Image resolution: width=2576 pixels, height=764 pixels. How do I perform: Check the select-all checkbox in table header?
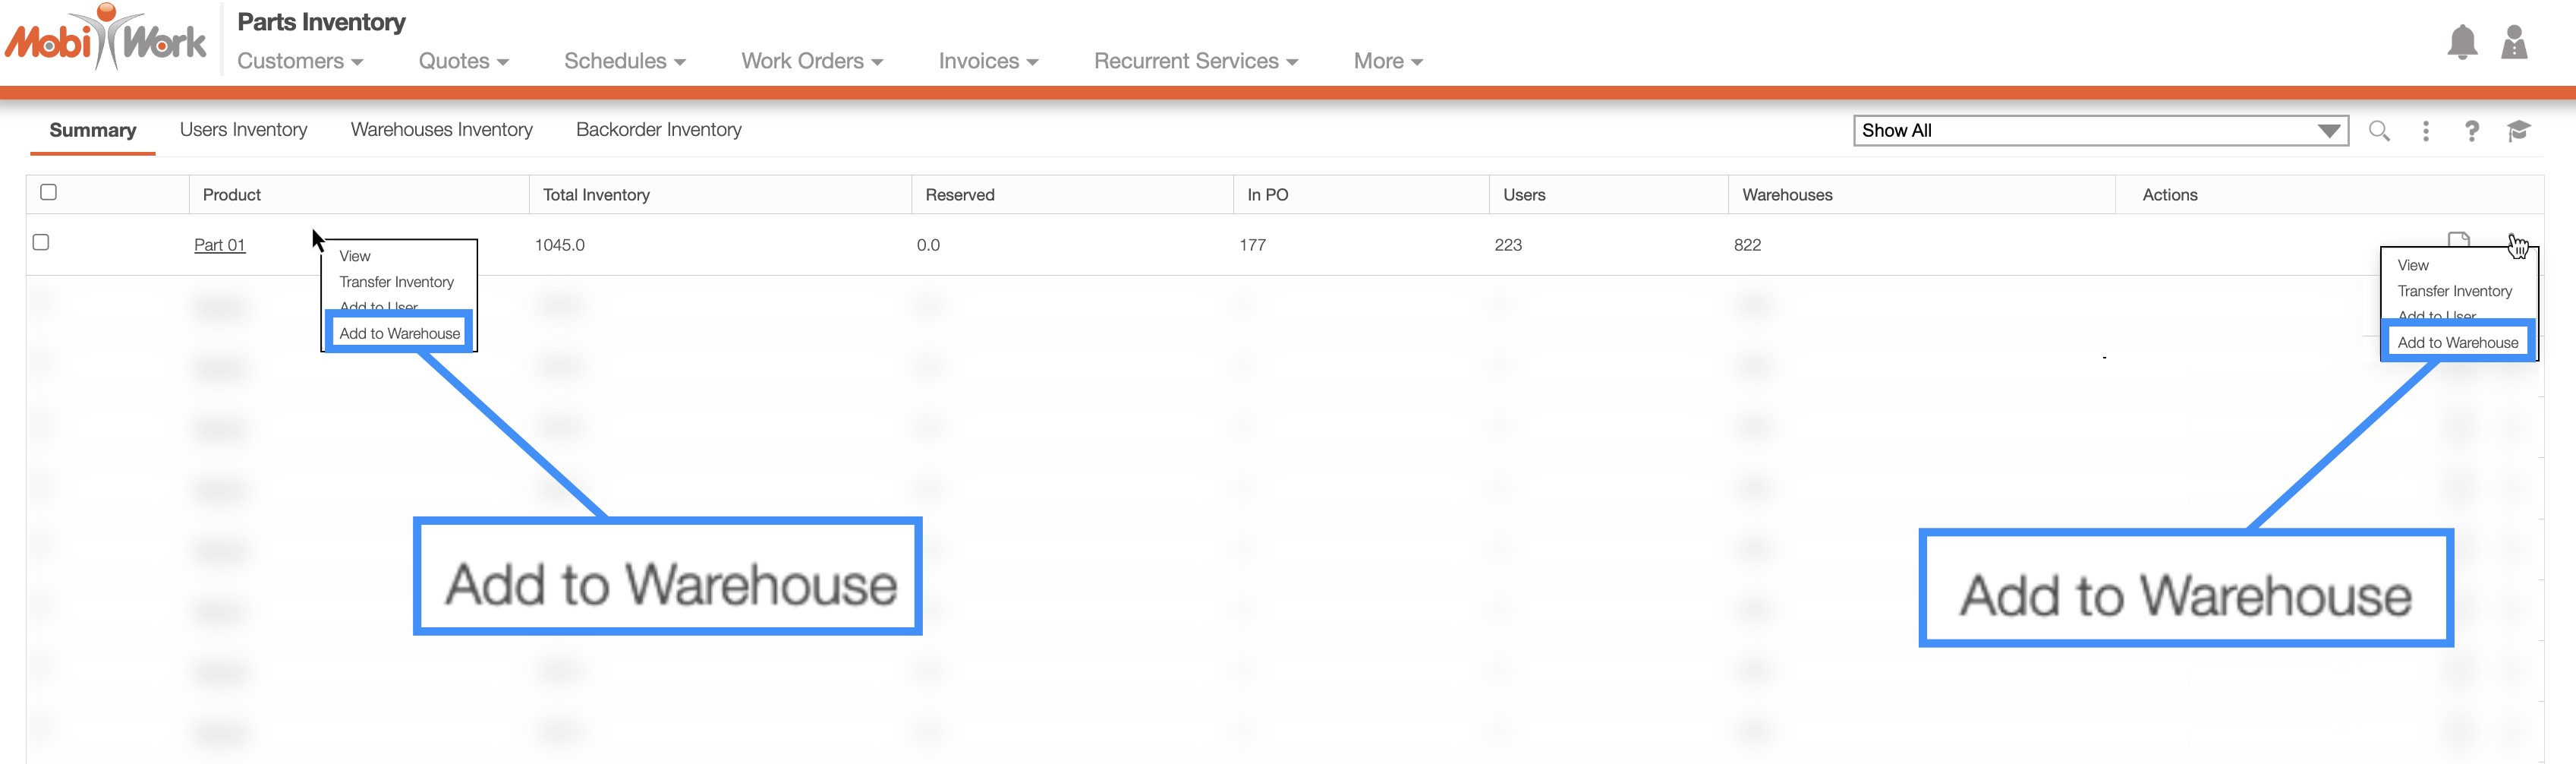click(48, 192)
